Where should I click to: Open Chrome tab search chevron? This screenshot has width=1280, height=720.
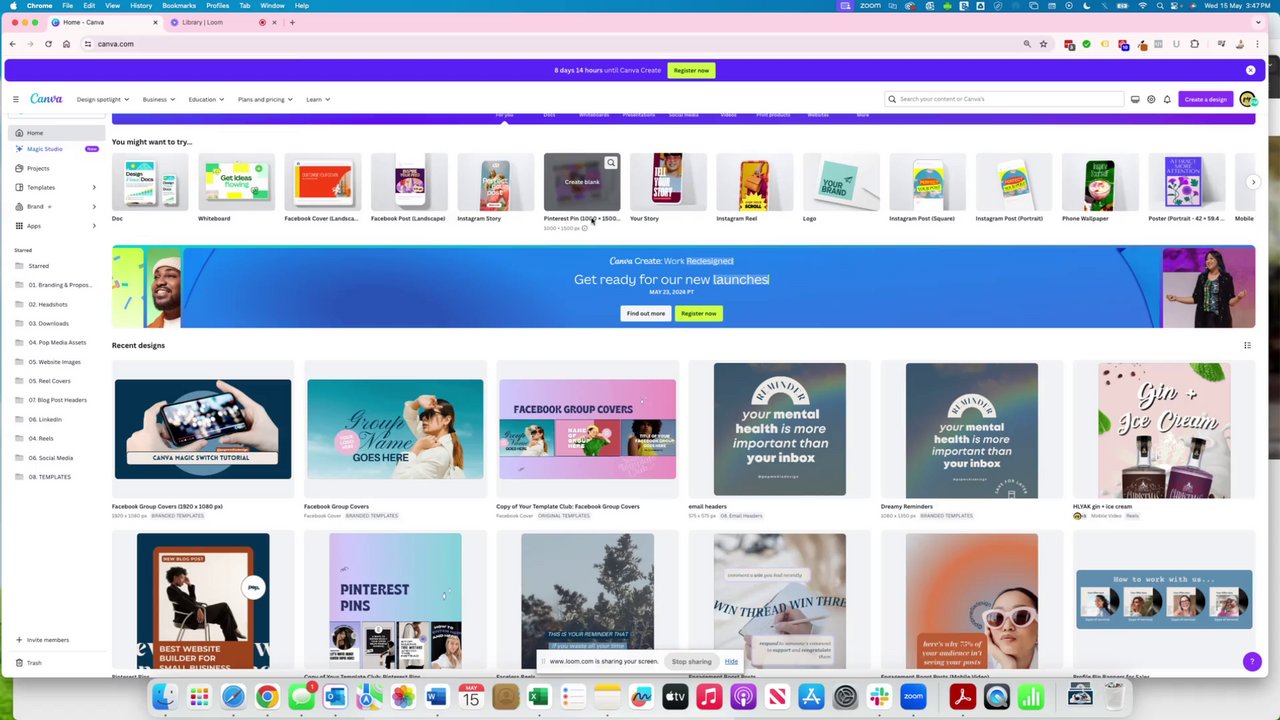coord(1259,22)
